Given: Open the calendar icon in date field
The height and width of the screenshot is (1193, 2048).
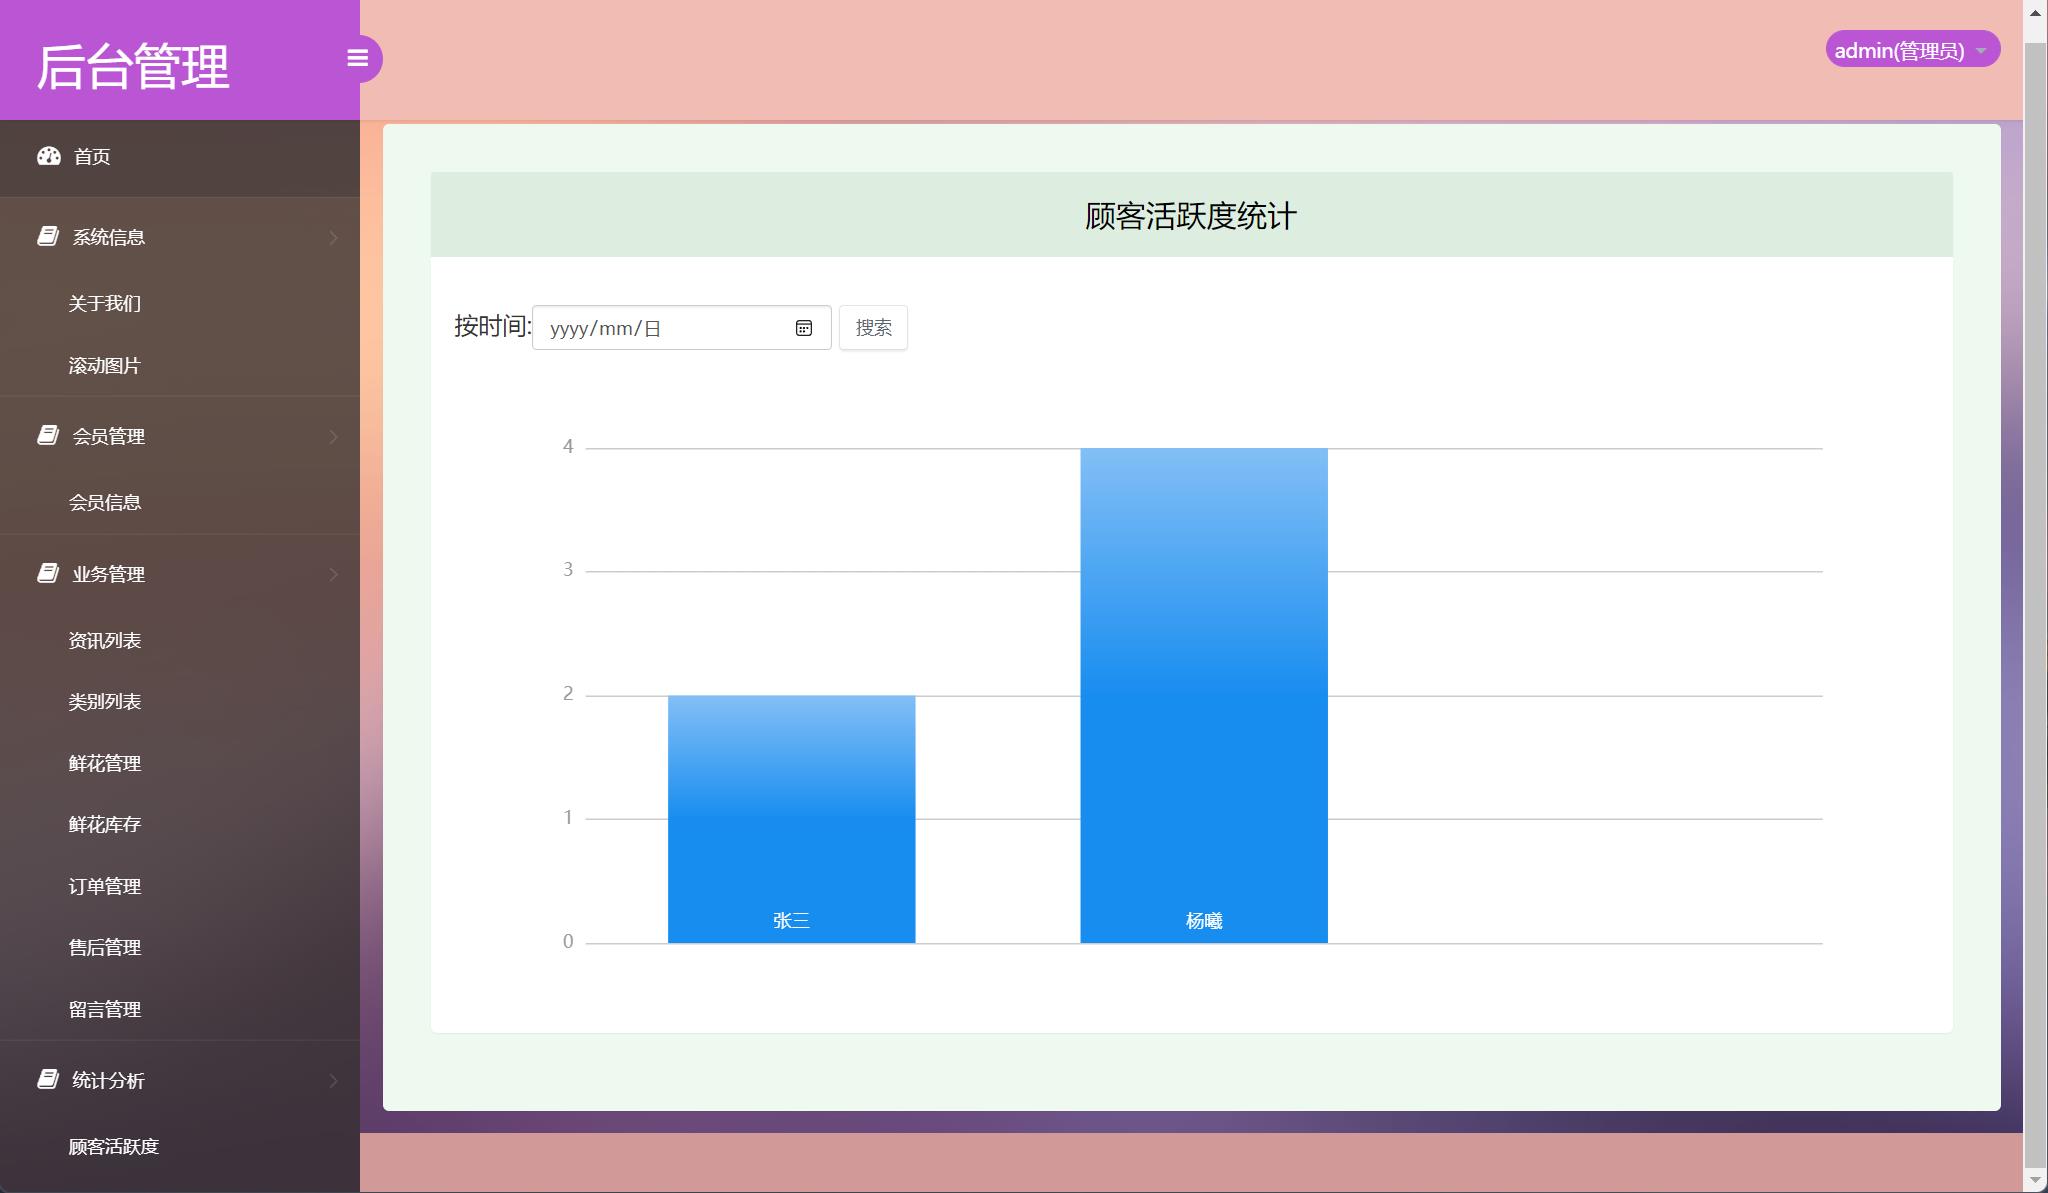Looking at the screenshot, I should click(805, 327).
